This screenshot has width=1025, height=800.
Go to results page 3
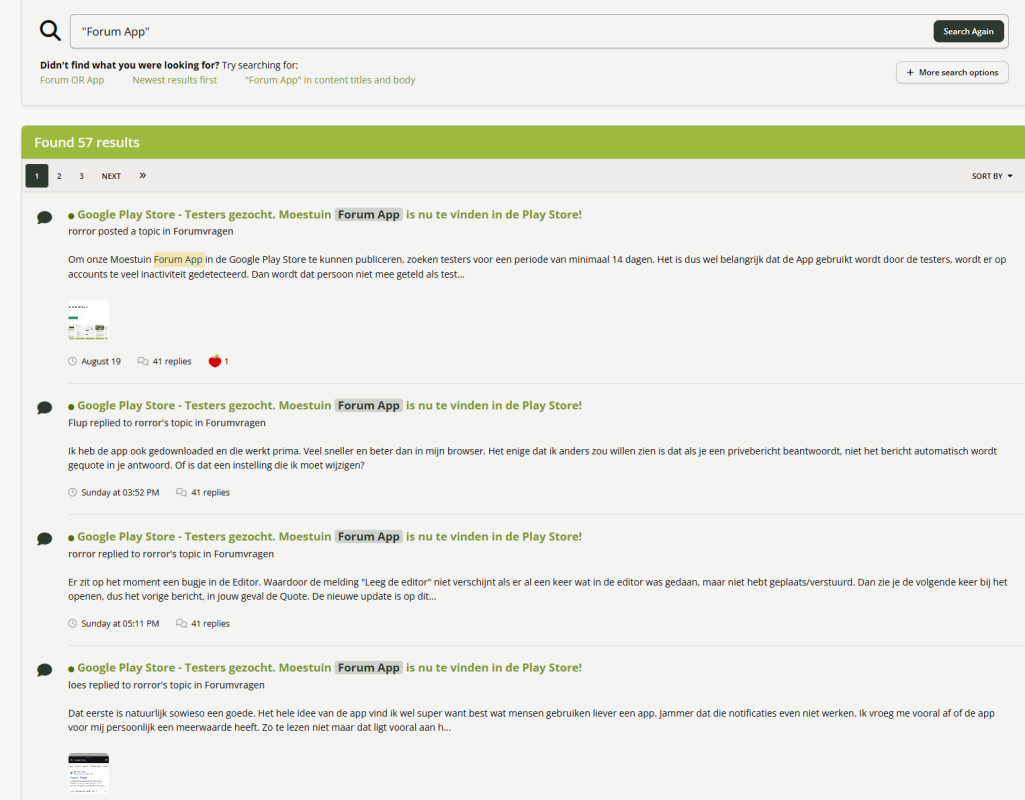[x=82, y=176]
